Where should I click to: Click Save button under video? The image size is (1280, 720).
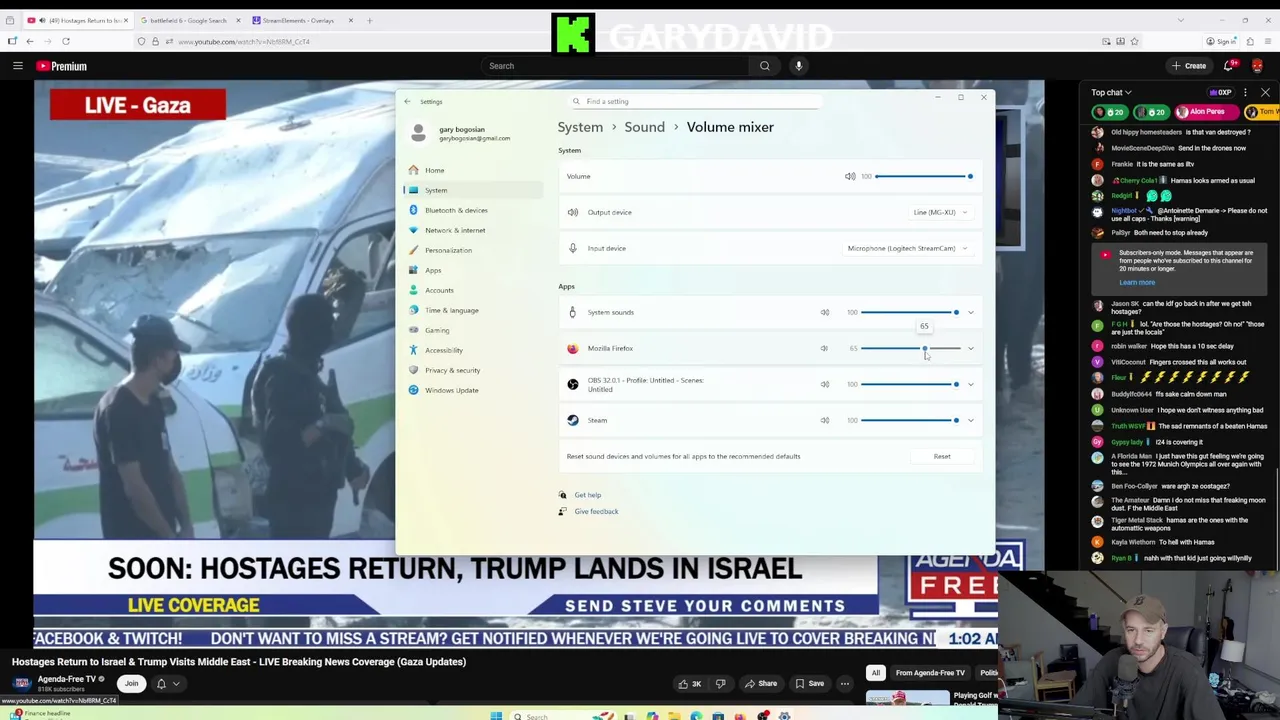click(x=810, y=684)
